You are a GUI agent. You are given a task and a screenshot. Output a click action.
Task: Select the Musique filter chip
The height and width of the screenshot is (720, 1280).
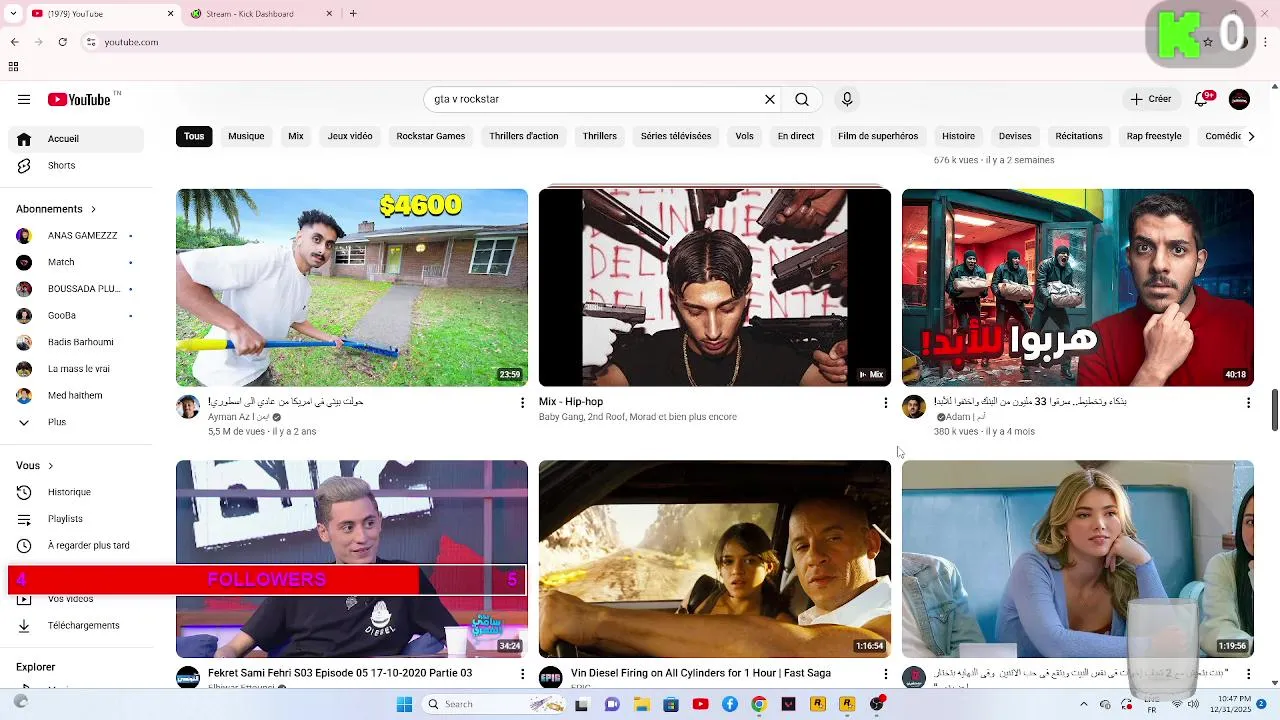246,136
